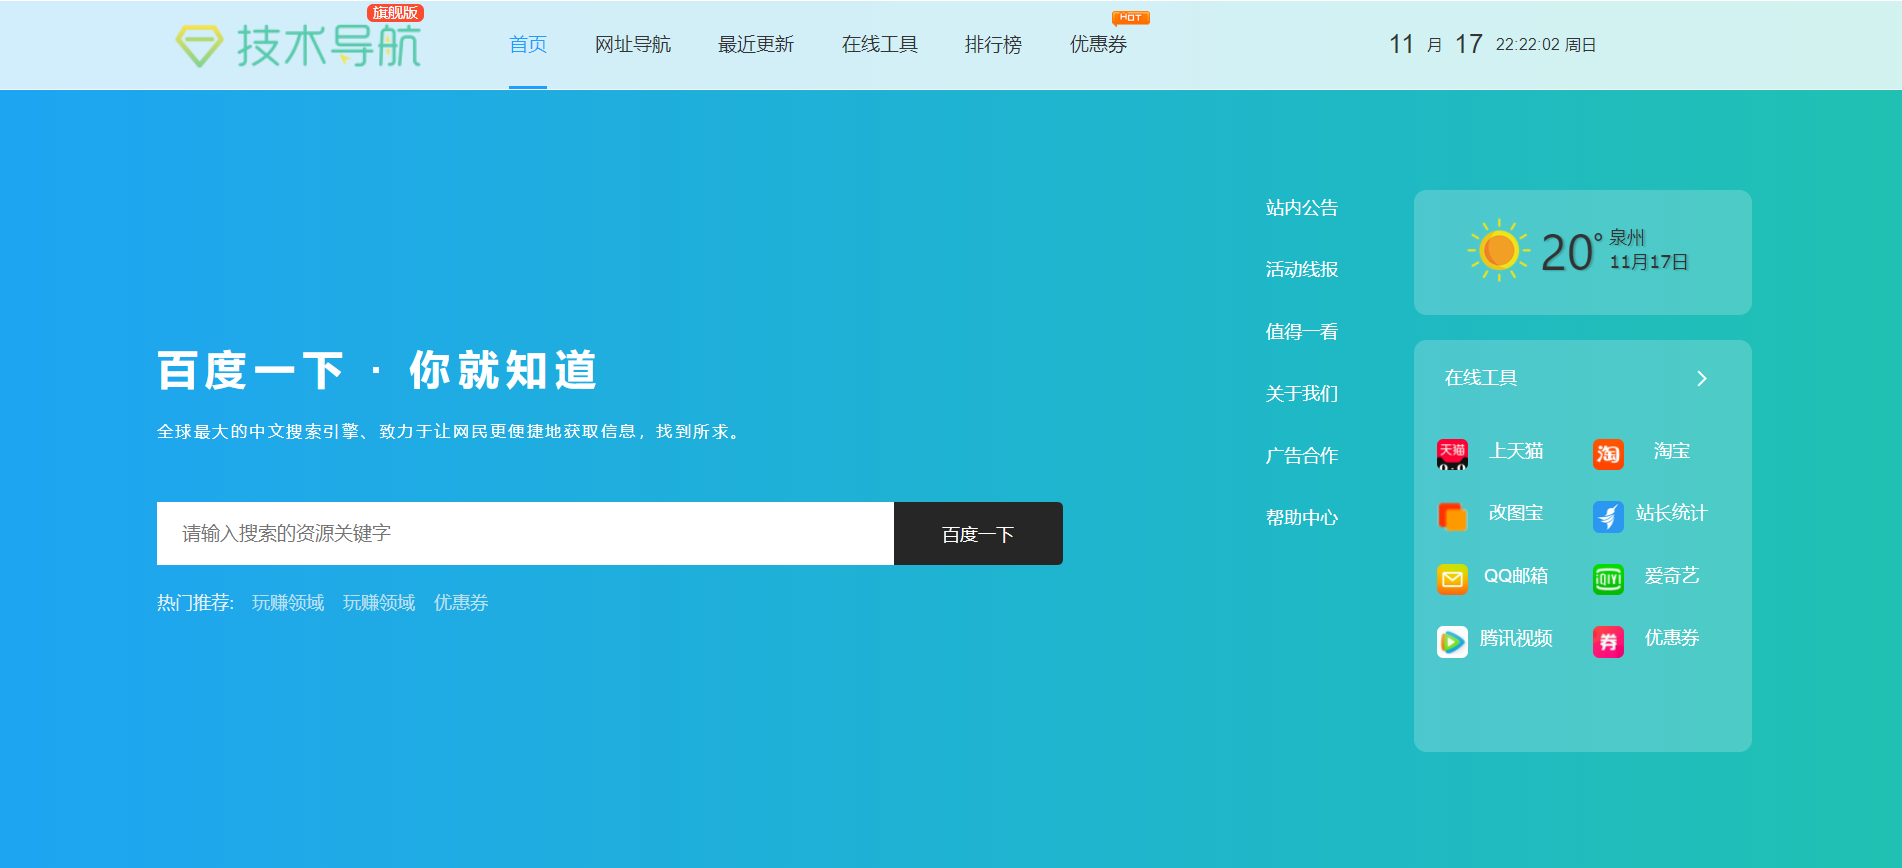Click the 优惠券 hot recommendation link
This screenshot has width=1902, height=868.
[461, 603]
